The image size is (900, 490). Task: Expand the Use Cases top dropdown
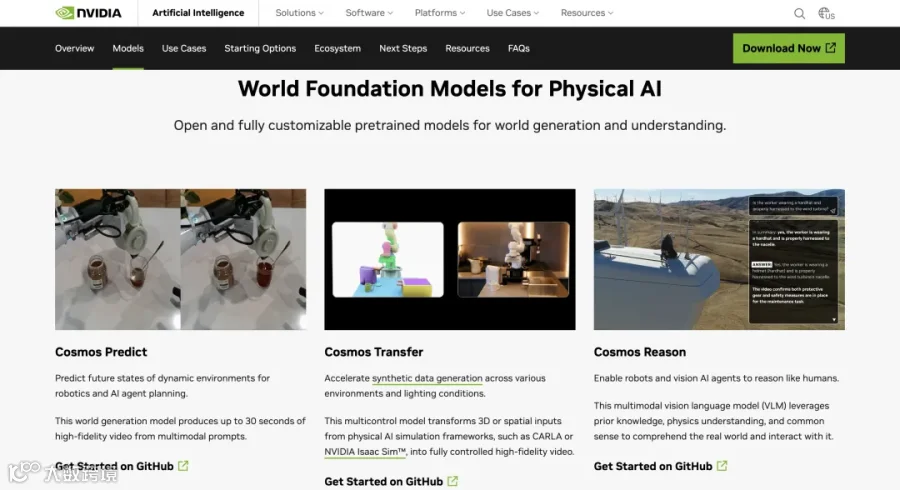[x=513, y=13]
